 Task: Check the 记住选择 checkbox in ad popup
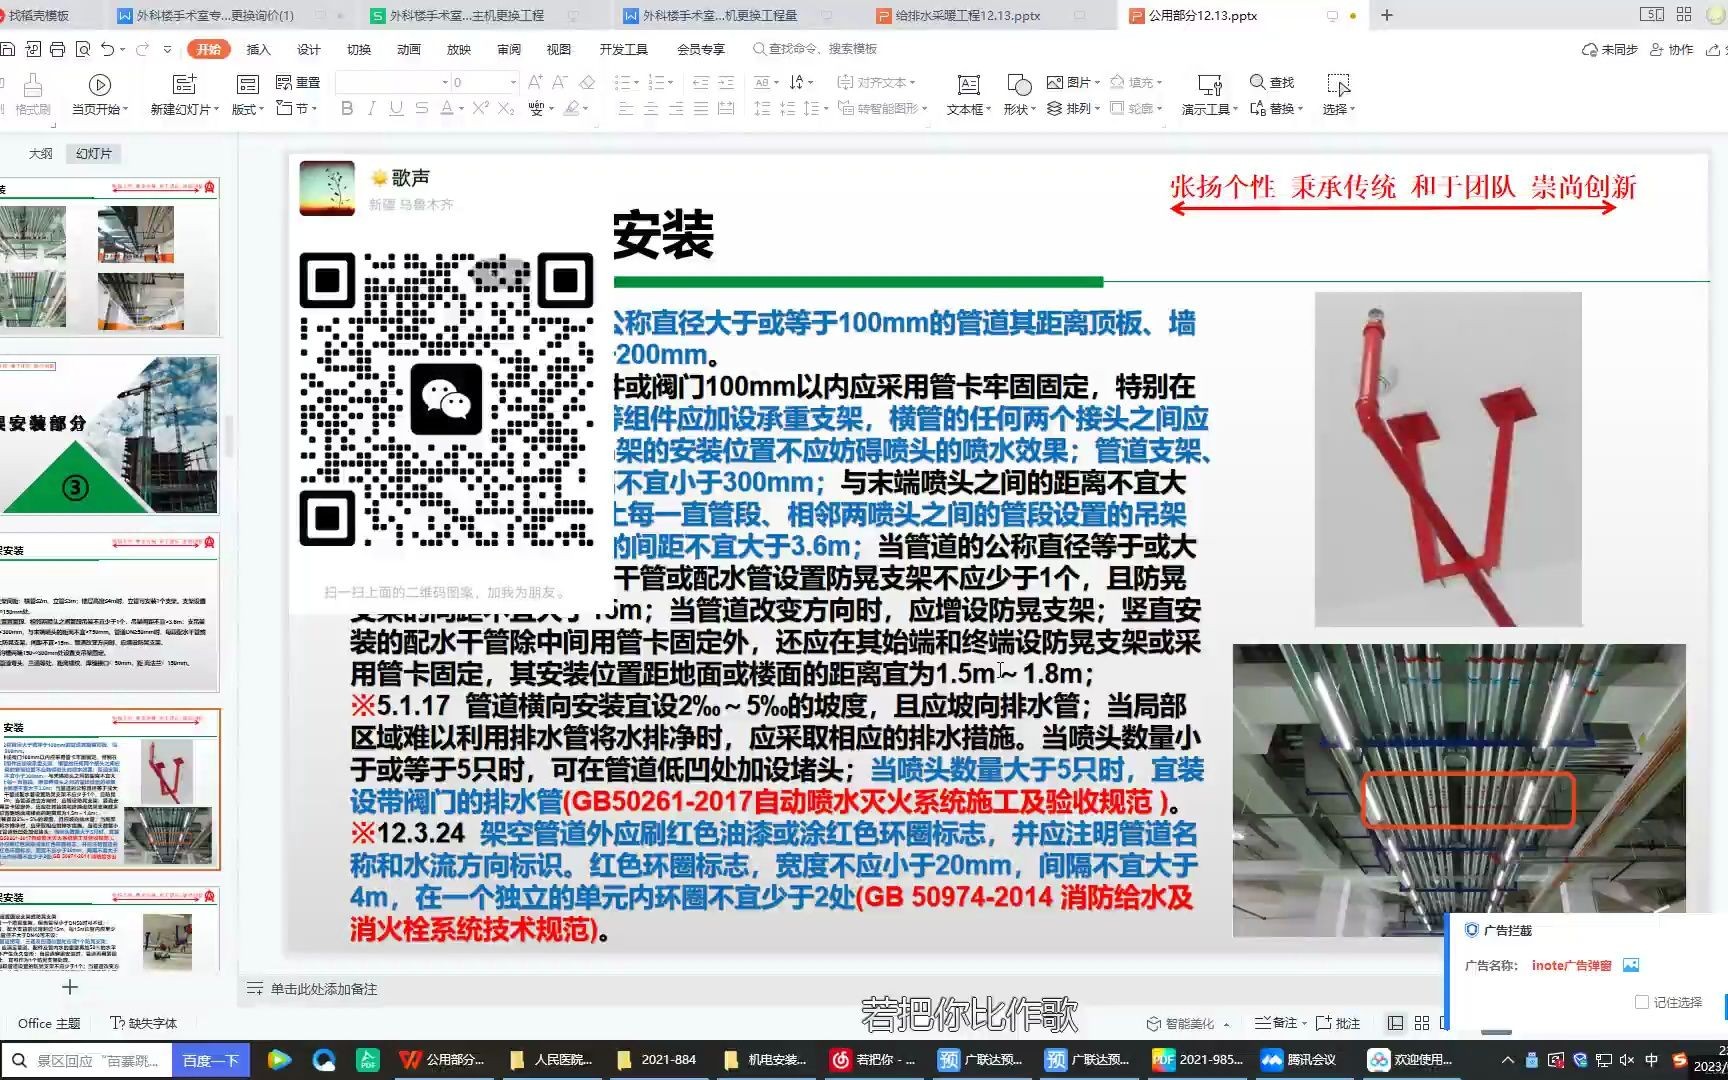(x=1641, y=1002)
